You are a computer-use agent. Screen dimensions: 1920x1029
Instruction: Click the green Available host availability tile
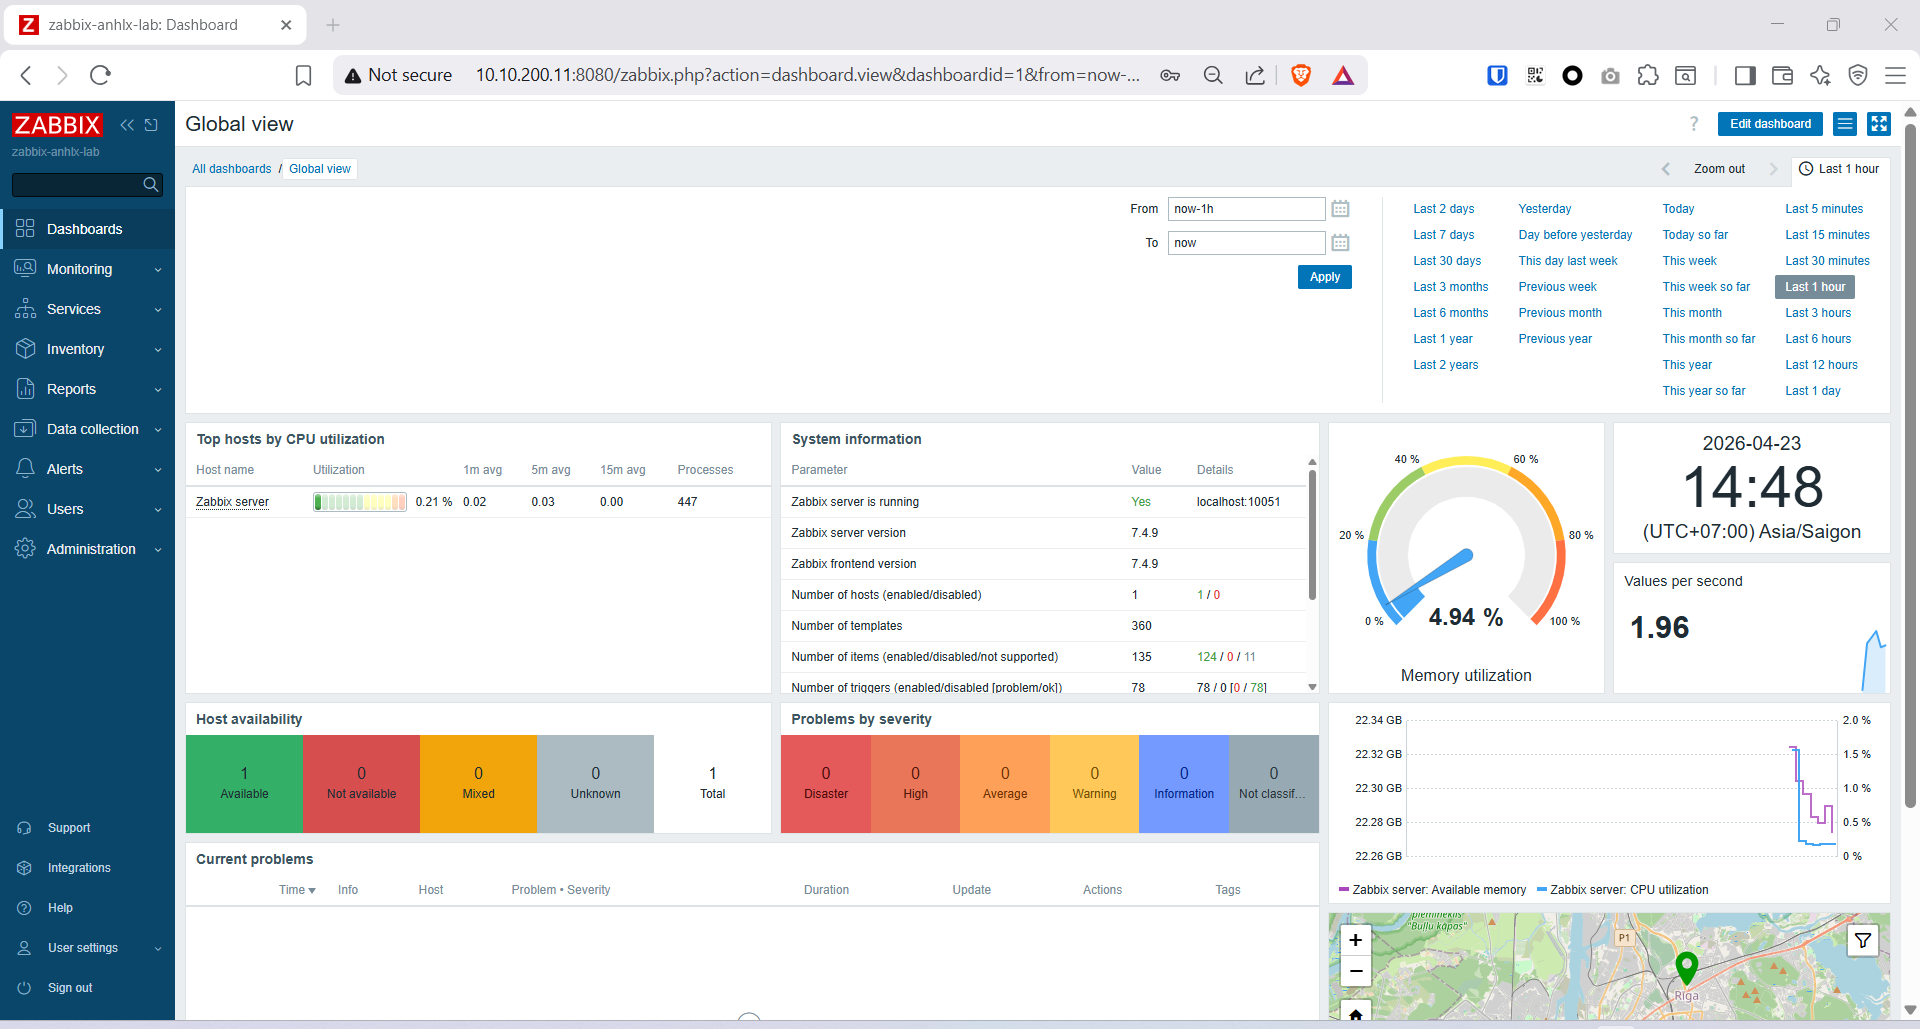244,783
